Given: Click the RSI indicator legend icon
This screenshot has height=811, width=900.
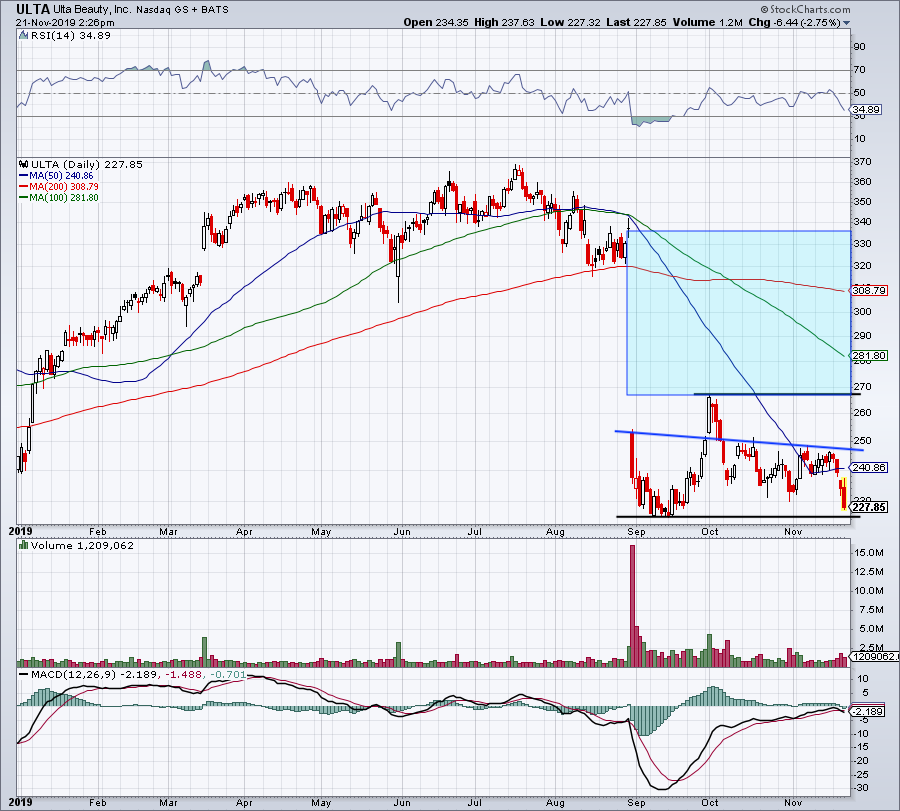Looking at the screenshot, I should (x=24, y=36).
